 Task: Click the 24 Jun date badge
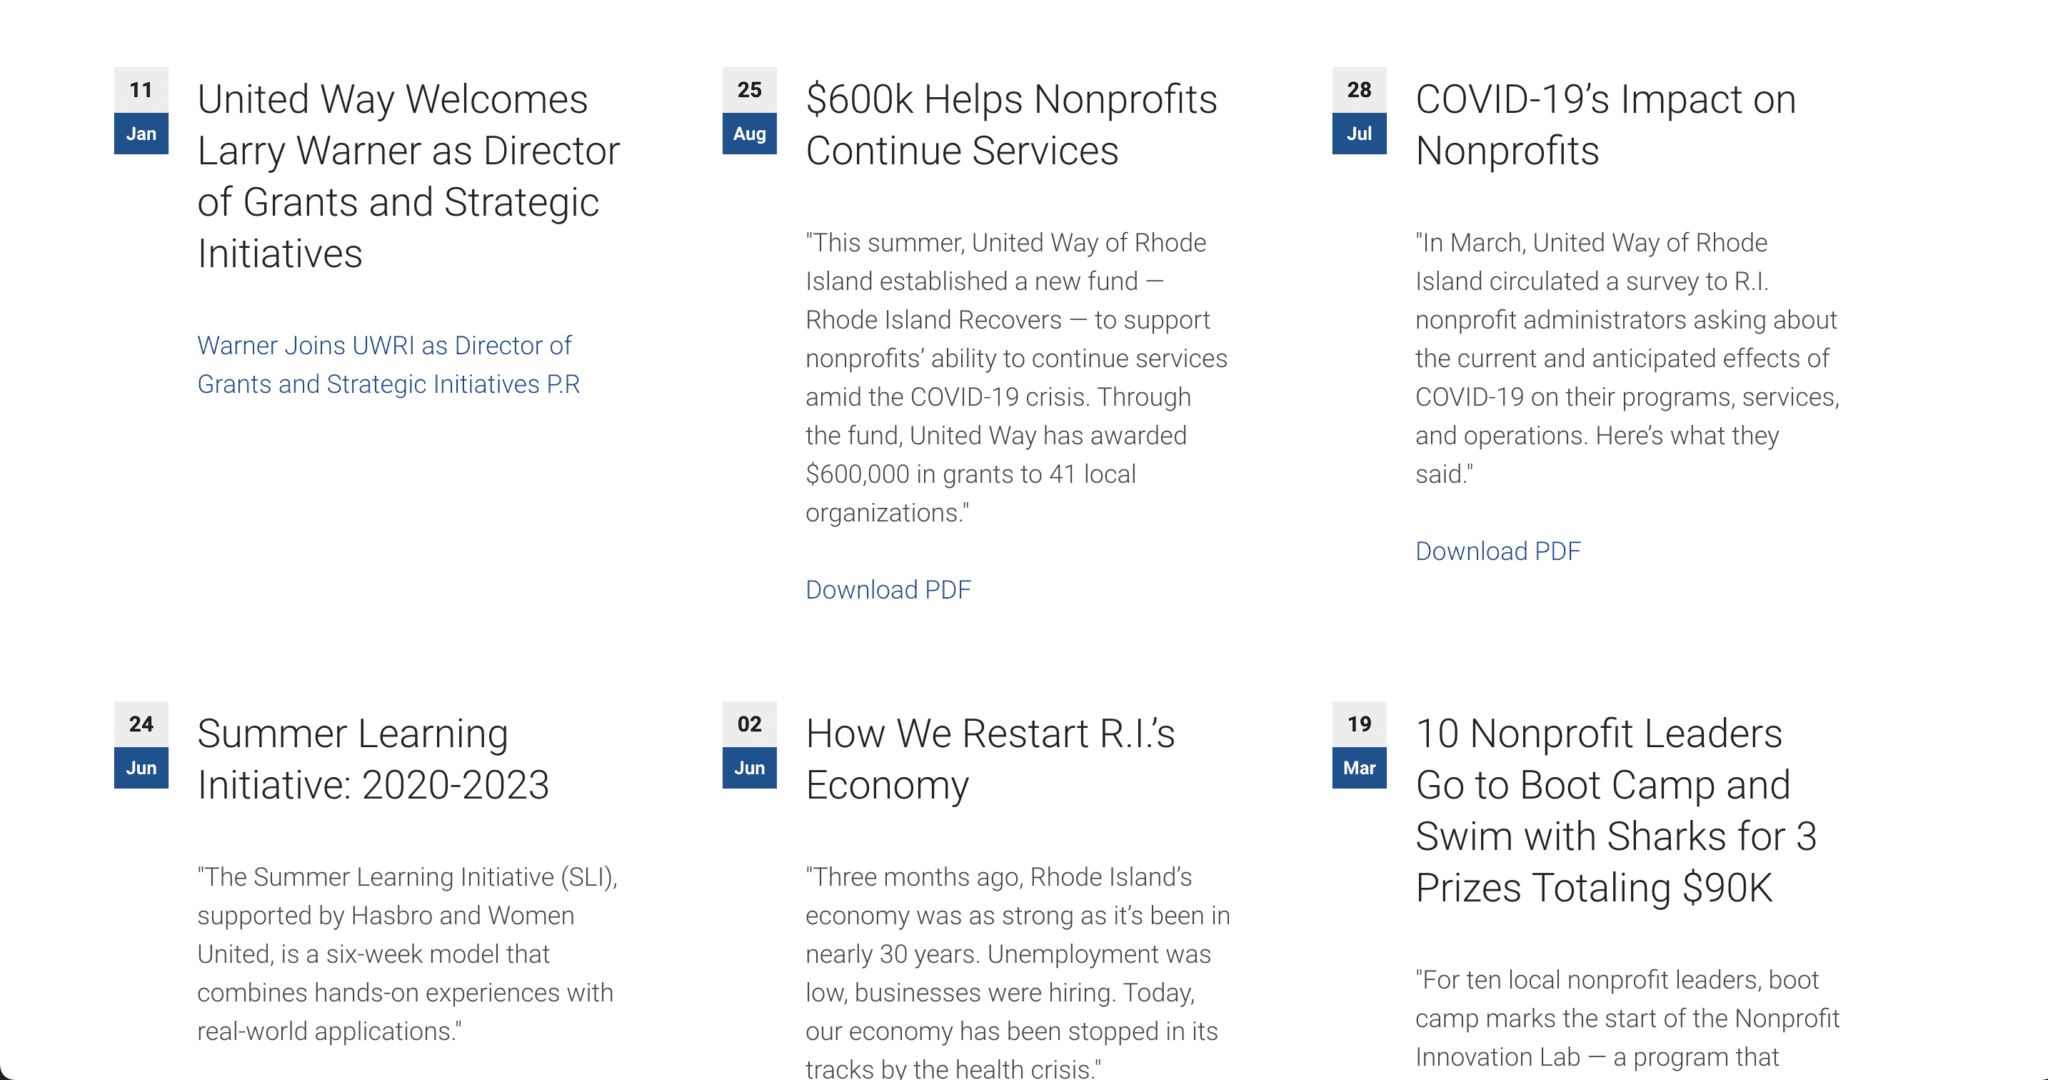click(x=141, y=745)
